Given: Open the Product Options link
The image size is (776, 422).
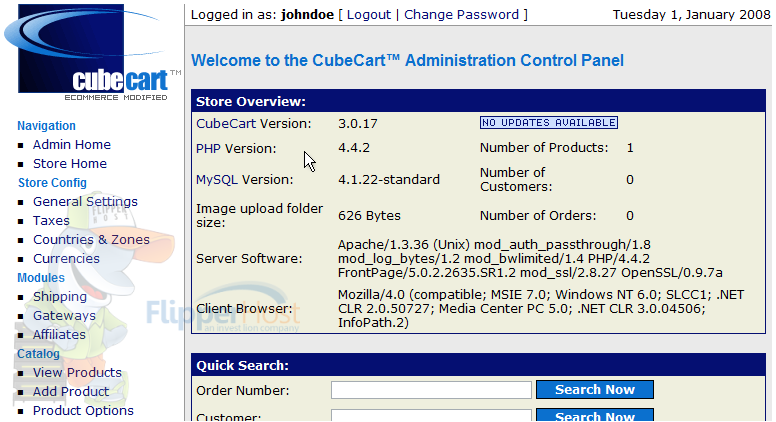Looking at the screenshot, I should pyautogui.click(x=83, y=411).
